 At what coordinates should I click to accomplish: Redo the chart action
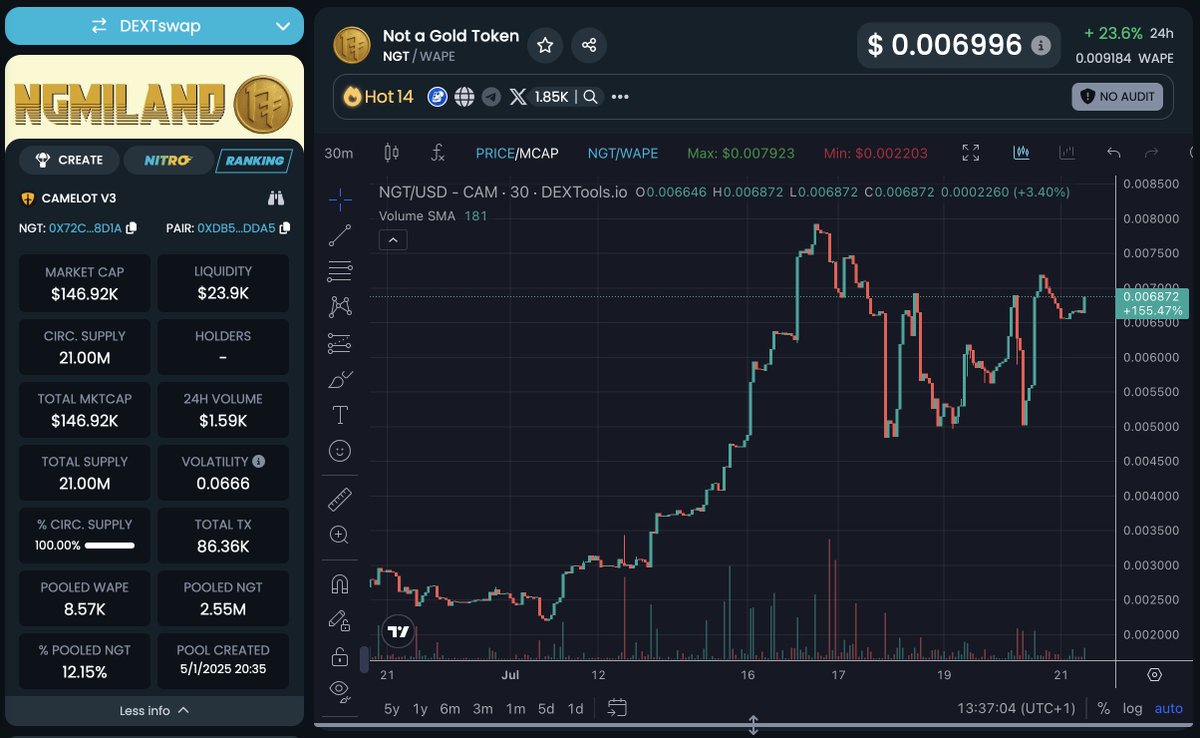coord(1151,153)
